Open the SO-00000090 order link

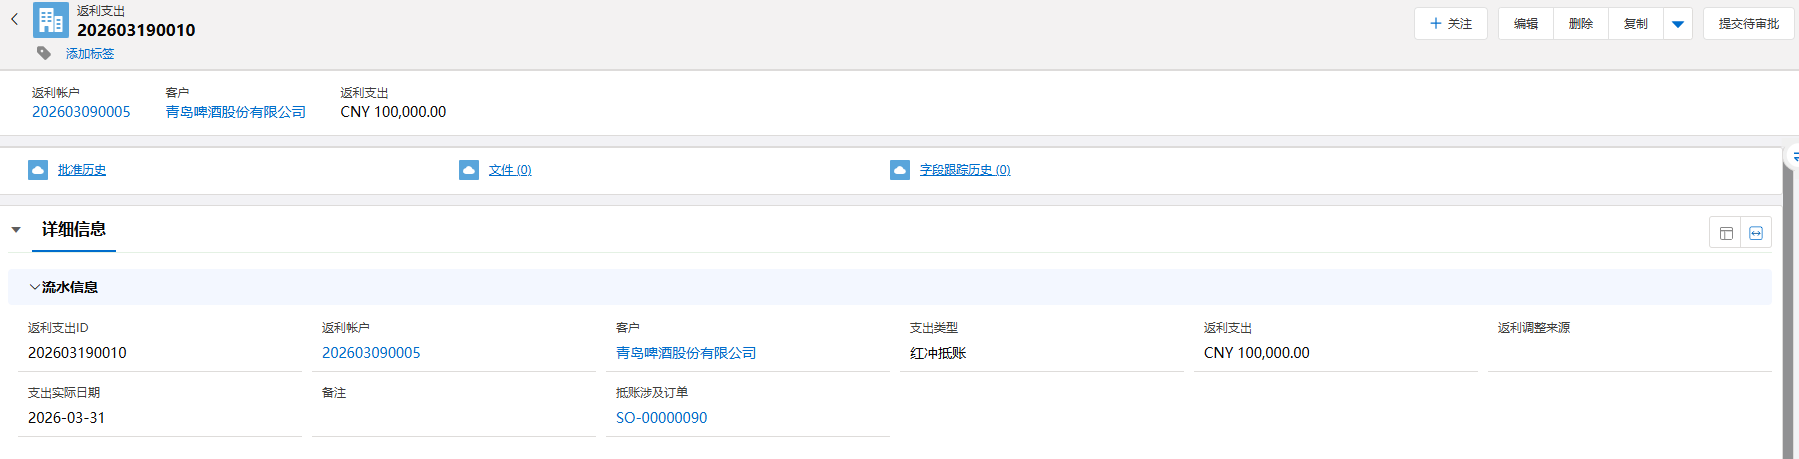661,418
